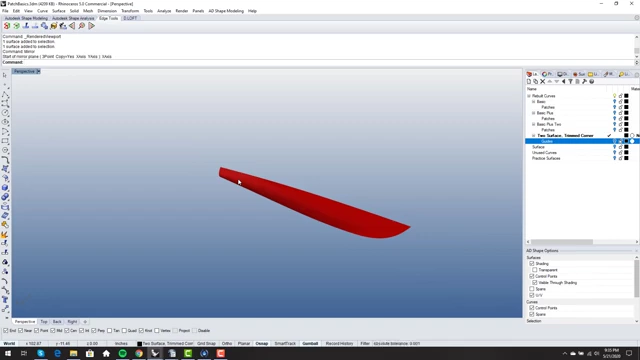This screenshot has width=640, height=360.
Task: Click the material circle on Guides layer row
Action: point(632,141)
